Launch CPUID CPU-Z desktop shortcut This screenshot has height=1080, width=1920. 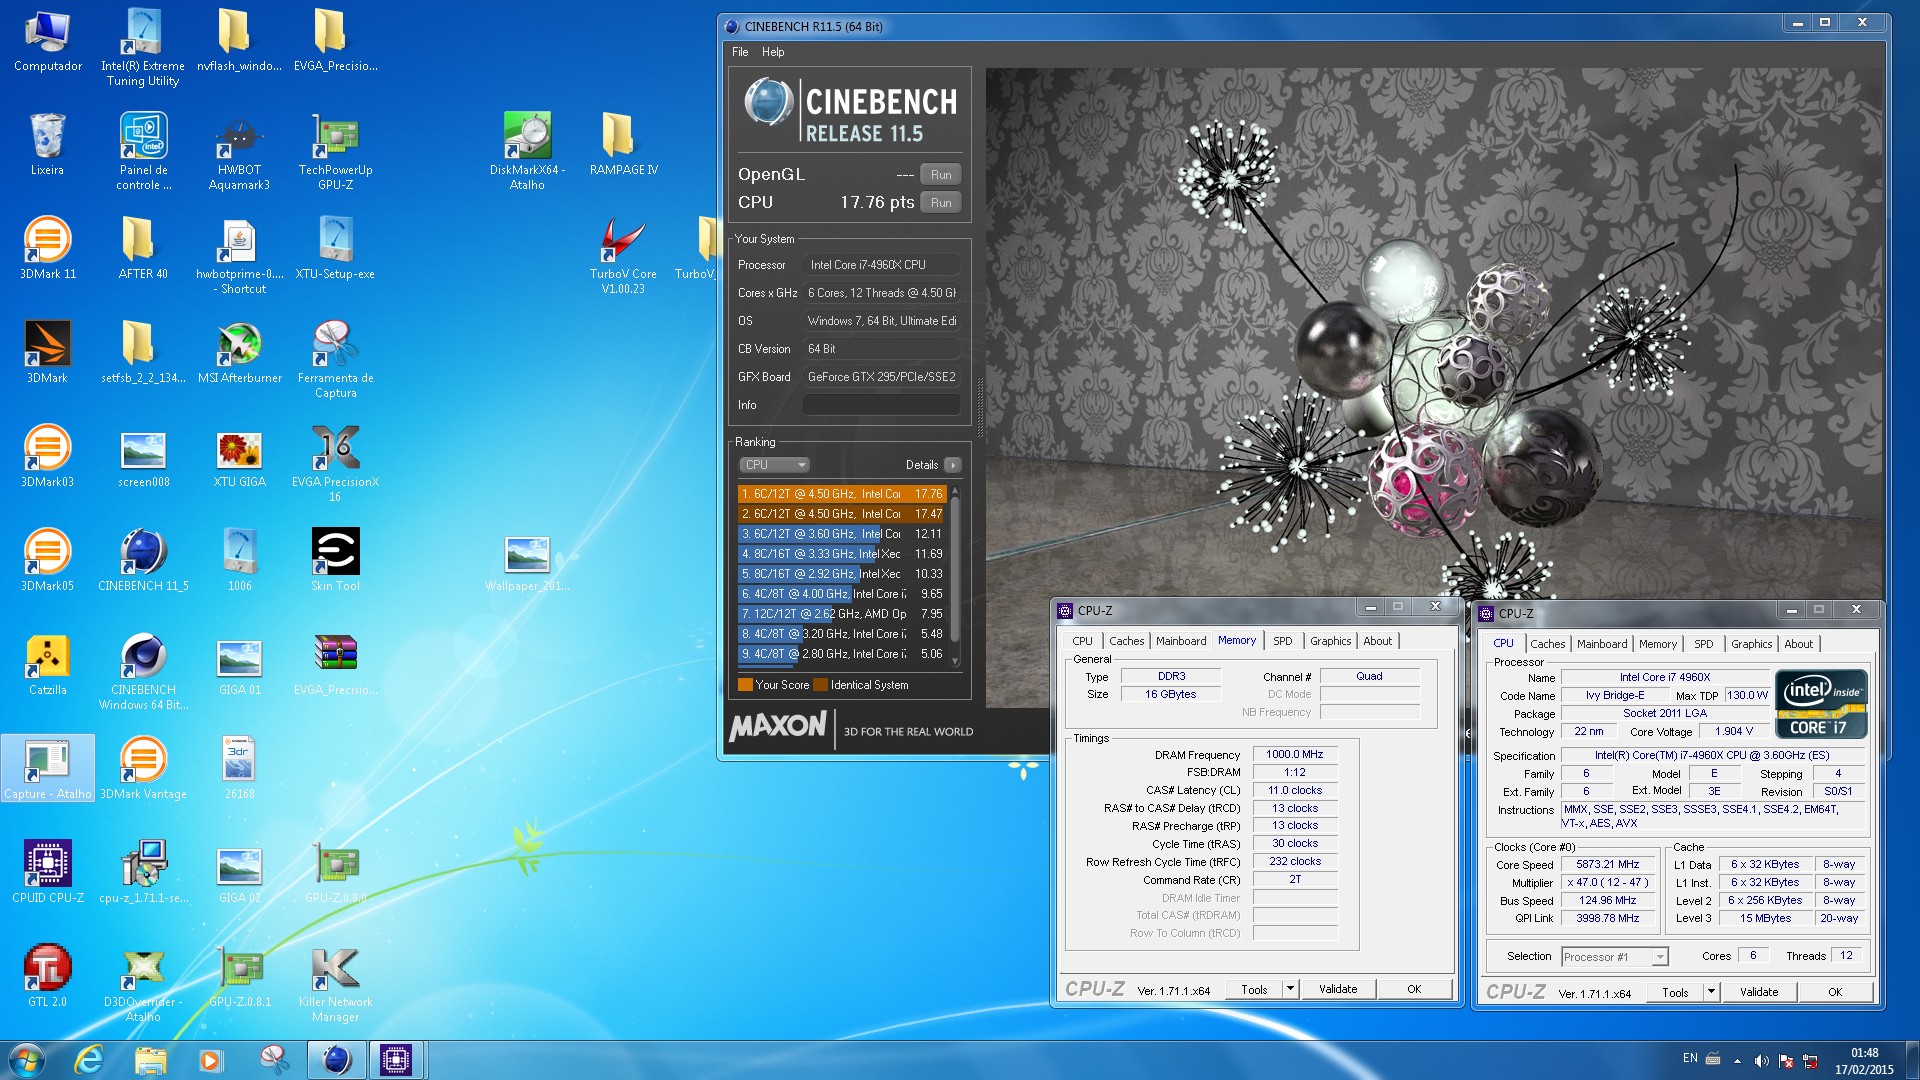click(x=47, y=872)
